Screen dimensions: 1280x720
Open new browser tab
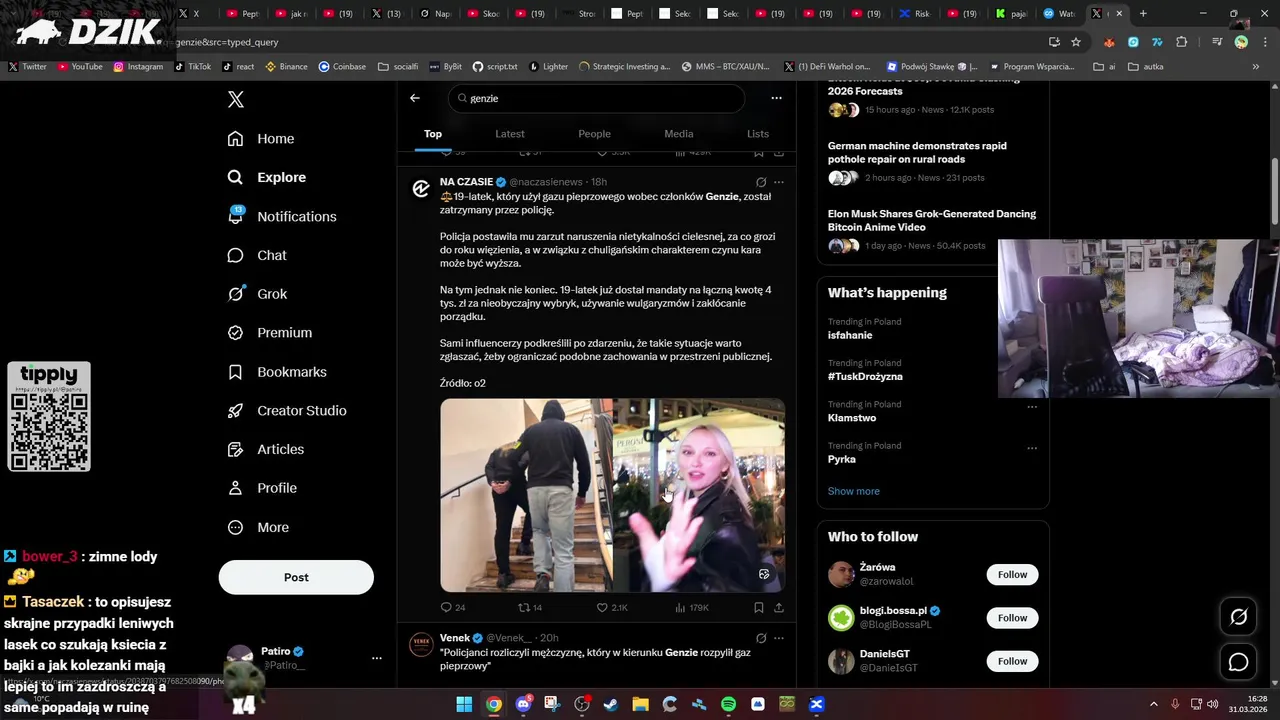tap(1143, 14)
